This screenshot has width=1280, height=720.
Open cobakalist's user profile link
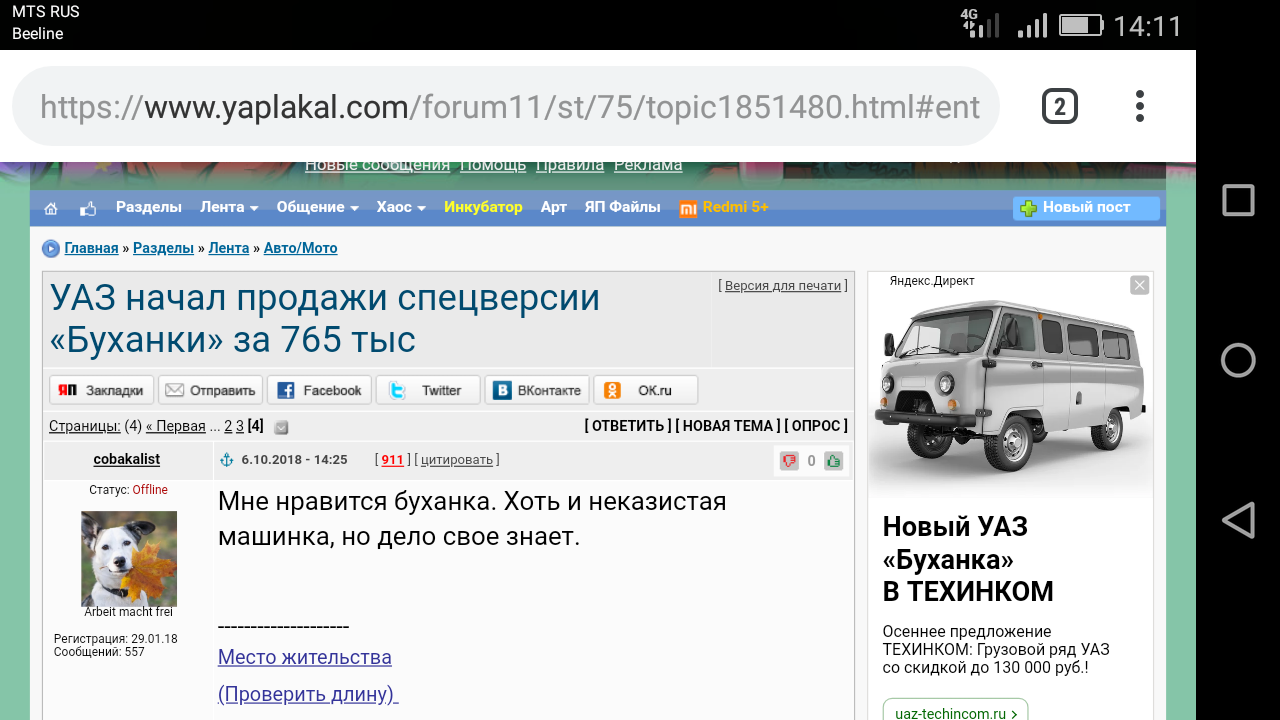click(x=127, y=459)
